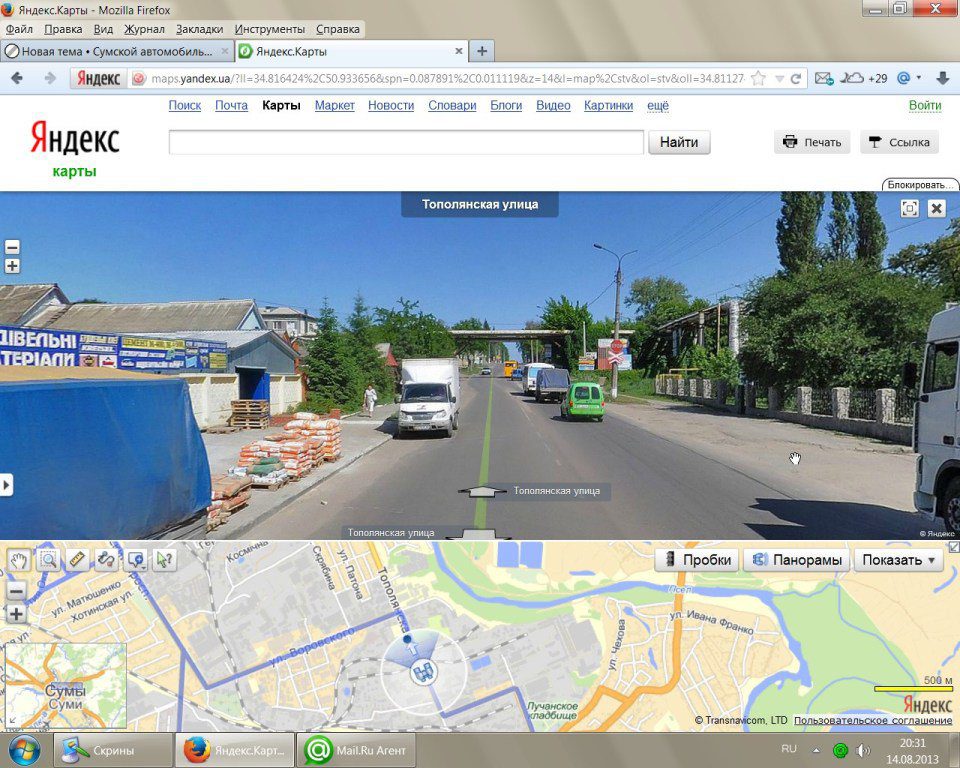960x768 pixels.
Task: Zoom out the map with the minus button
Action: point(17,591)
